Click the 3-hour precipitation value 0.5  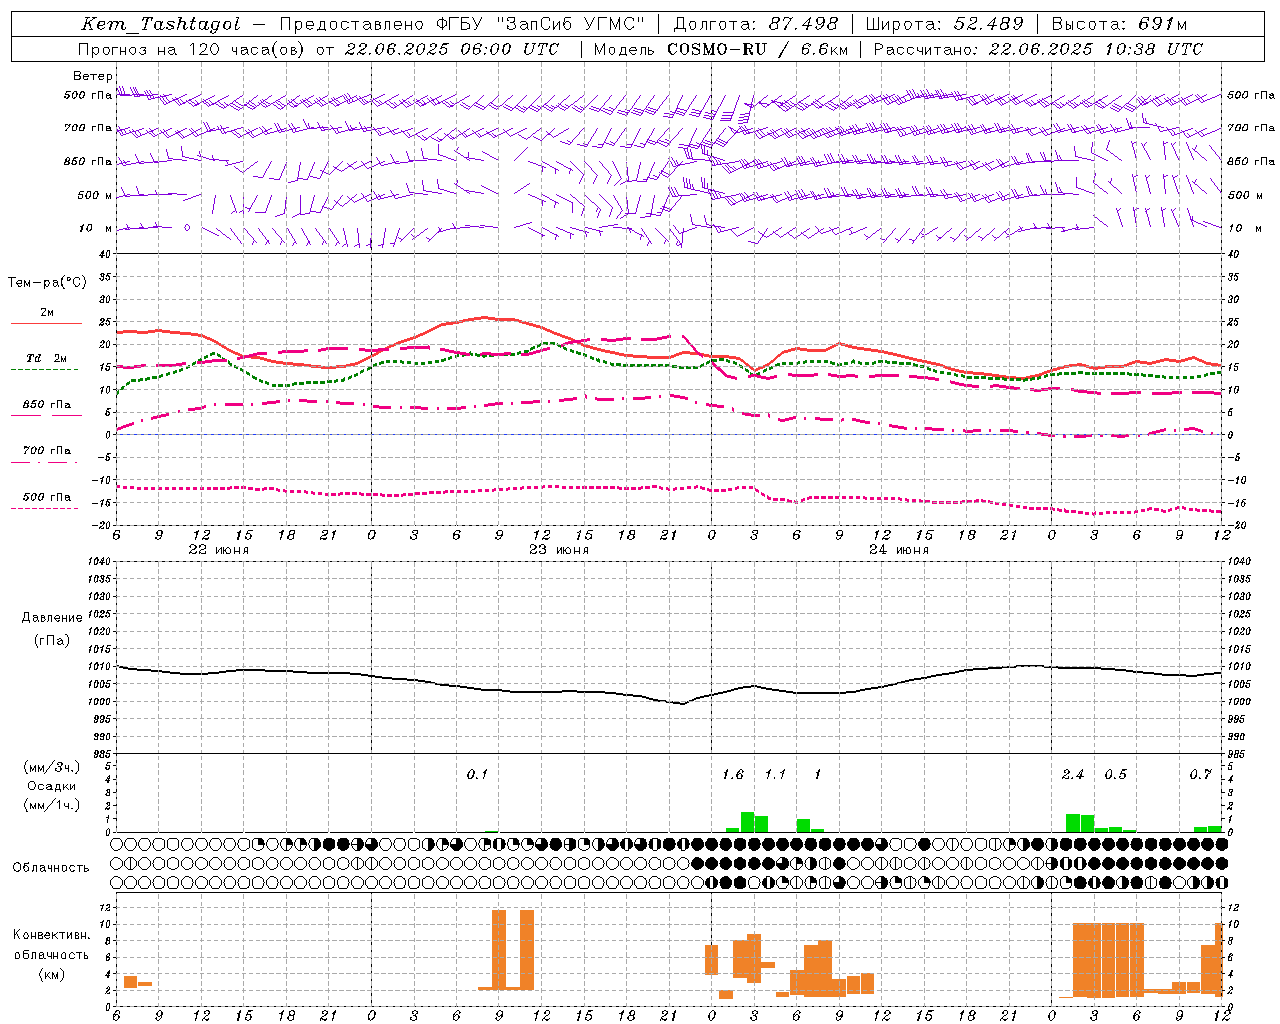1115,774
